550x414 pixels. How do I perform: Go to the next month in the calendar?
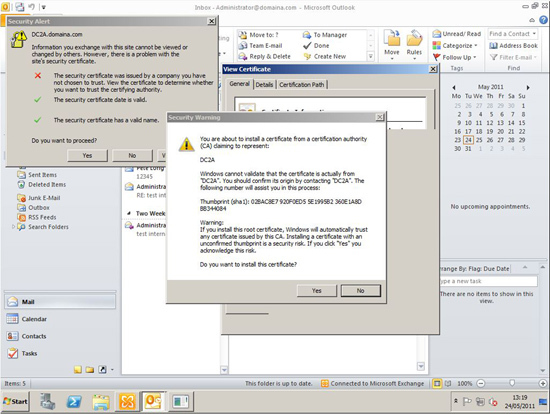528,87
